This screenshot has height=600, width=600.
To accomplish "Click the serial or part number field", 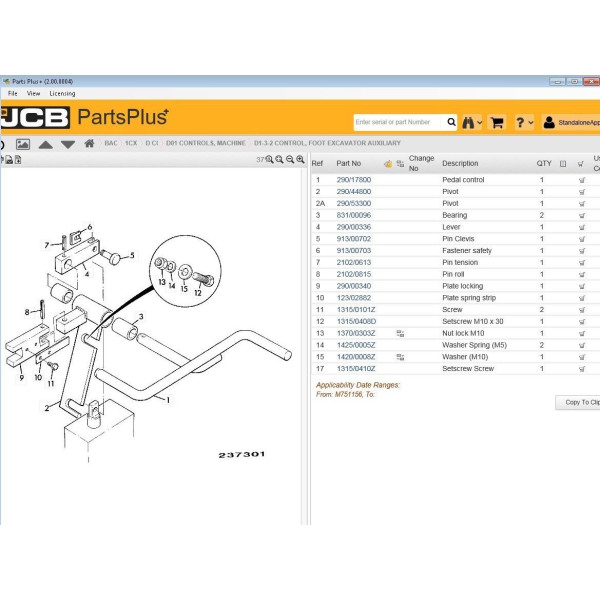I will [398, 122].
